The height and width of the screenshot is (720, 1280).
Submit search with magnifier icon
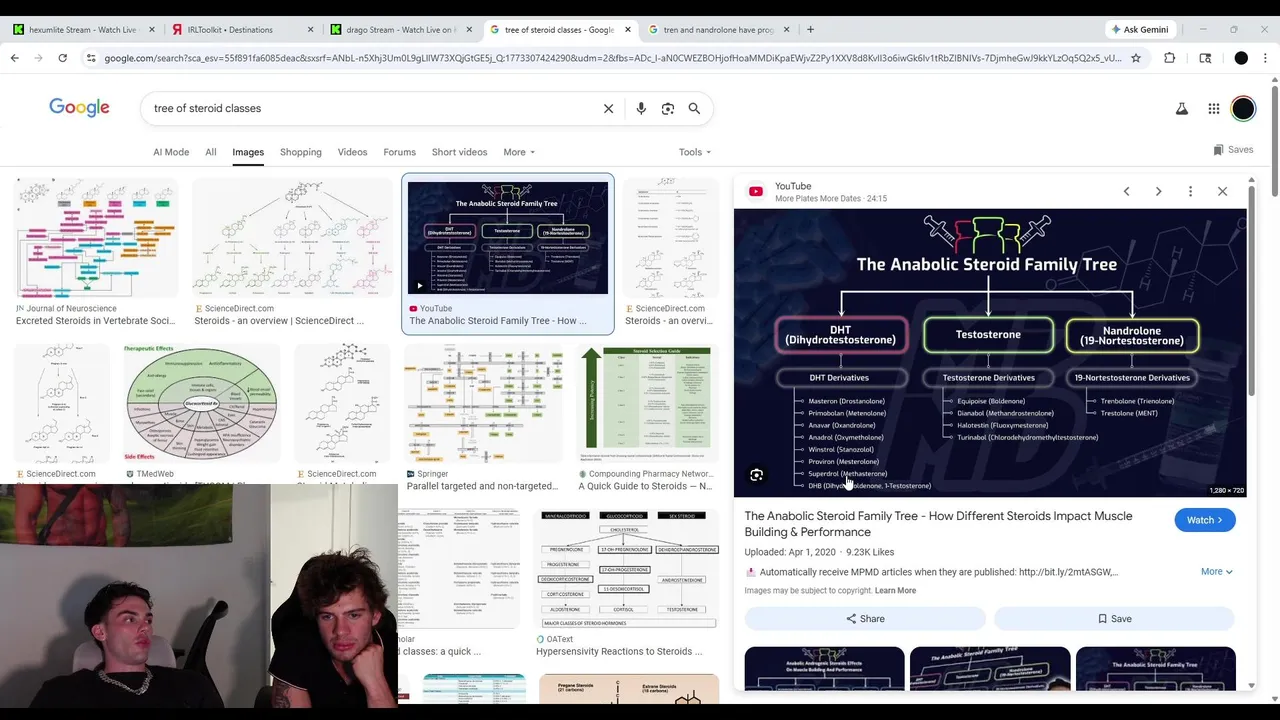coord(694,108)
